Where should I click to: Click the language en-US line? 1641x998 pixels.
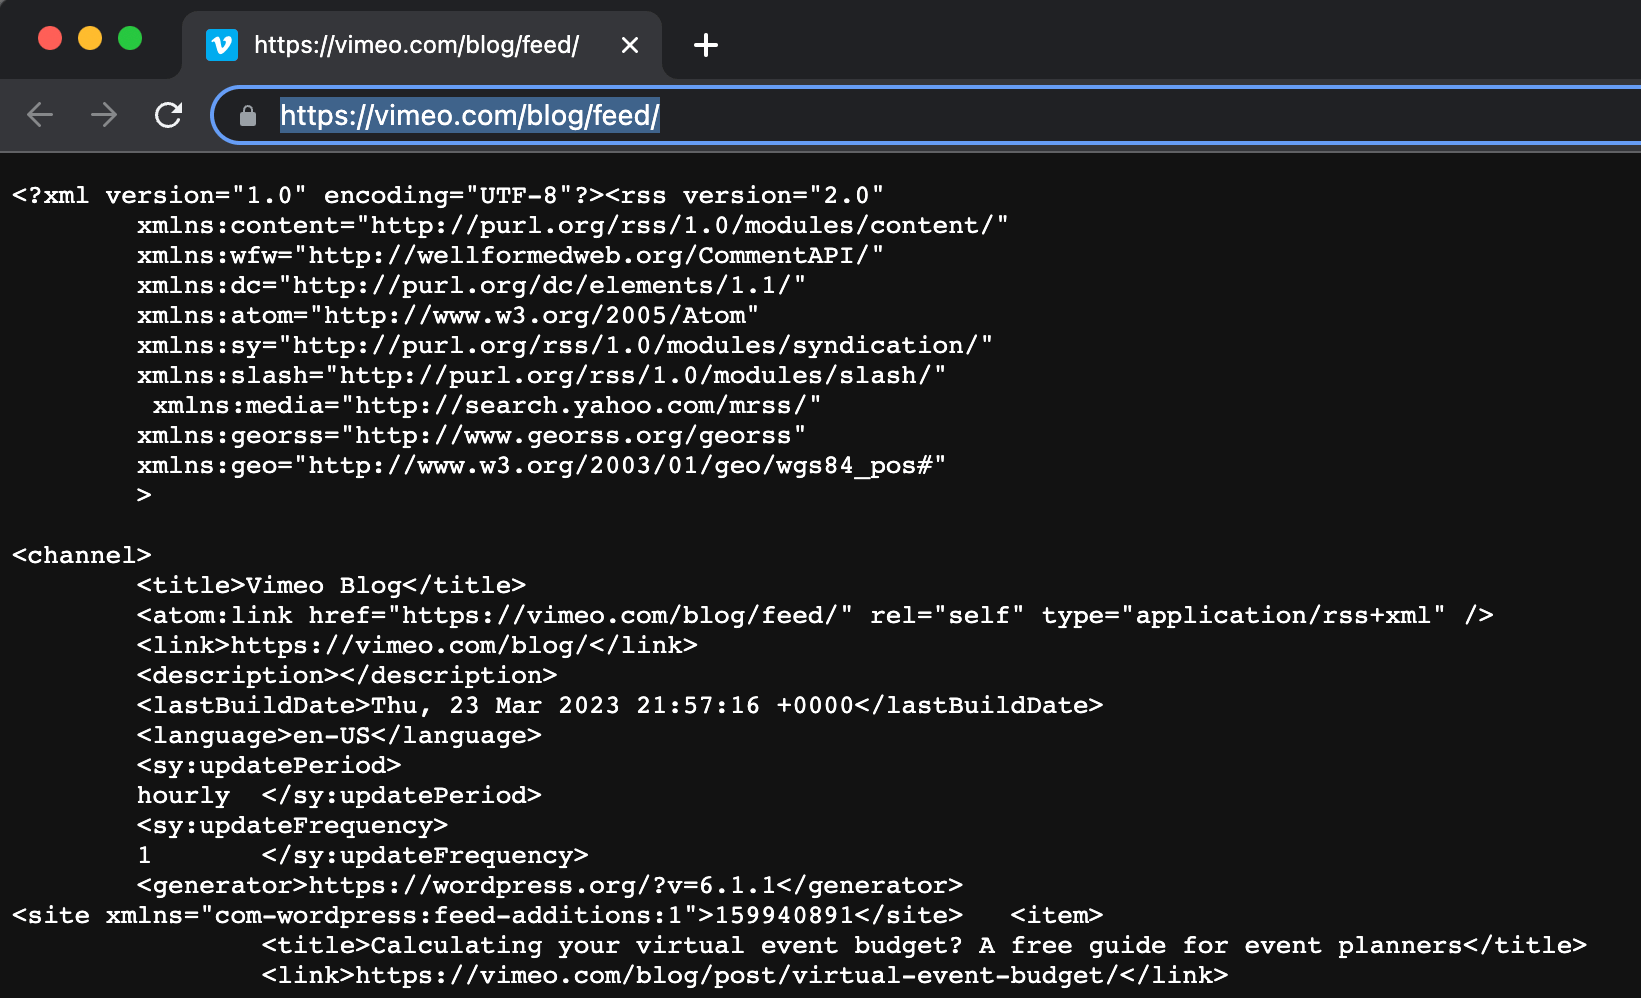click(x=339, y=735)
